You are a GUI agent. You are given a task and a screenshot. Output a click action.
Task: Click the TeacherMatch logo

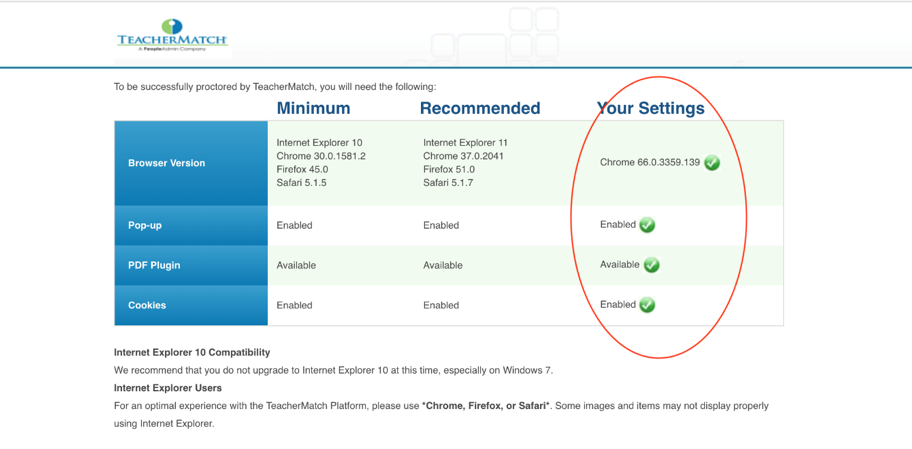pos(172,35)
